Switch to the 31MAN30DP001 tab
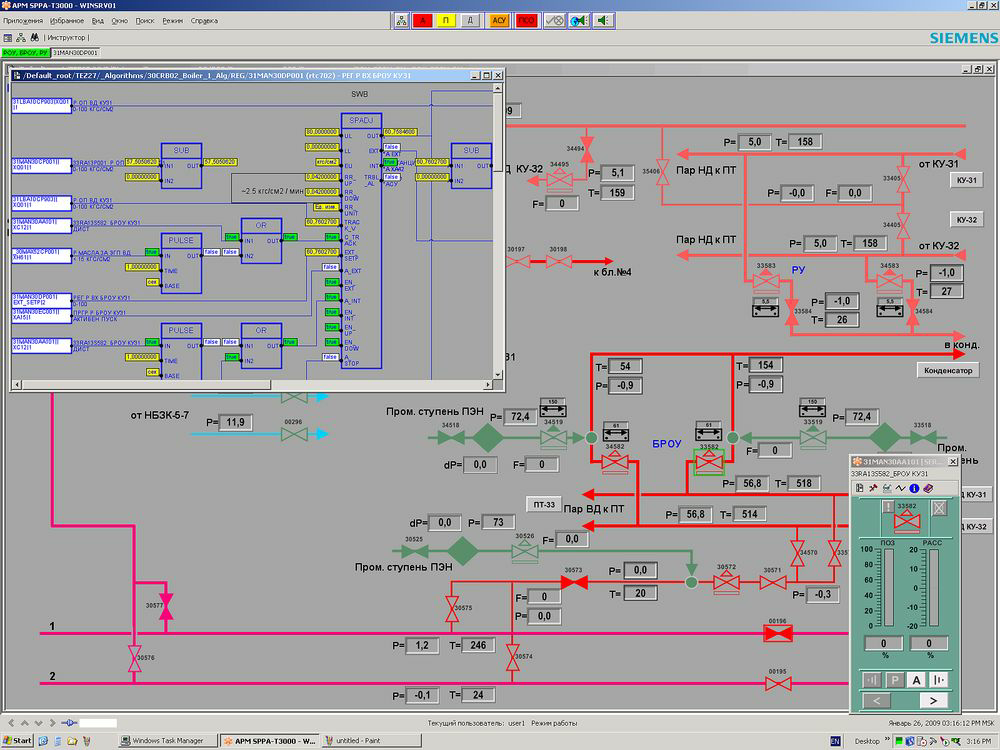Screen dimensions: 1000x750 (75, 52)
